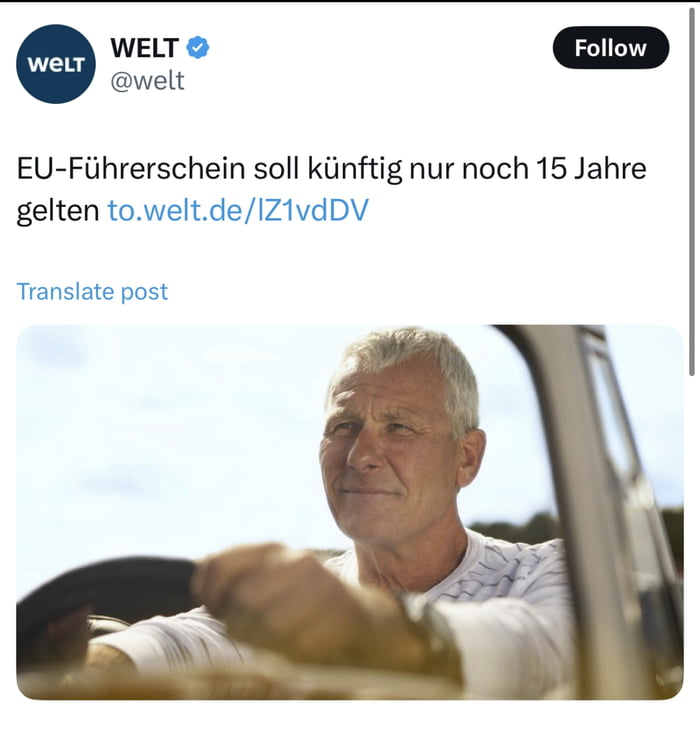This screenshot has height=730, width=700.
Task: Click the word "gelten" before the link
Action: 58,211
